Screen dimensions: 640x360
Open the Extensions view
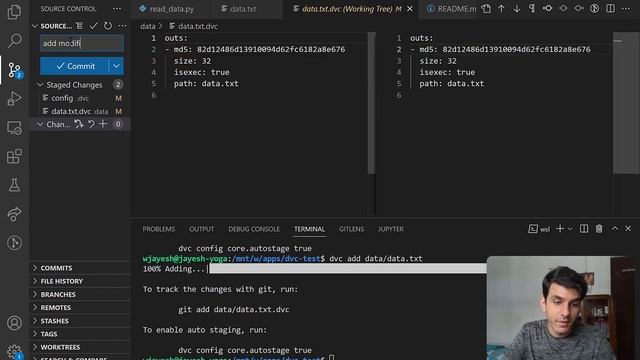[x=14, y=156]
